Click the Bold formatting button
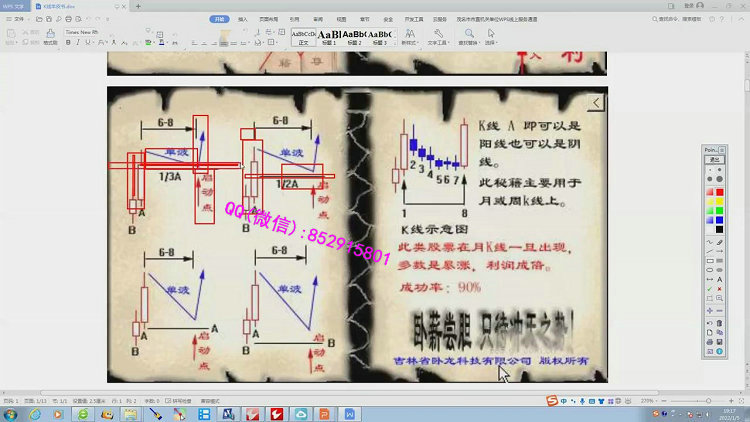 (67, 42)
